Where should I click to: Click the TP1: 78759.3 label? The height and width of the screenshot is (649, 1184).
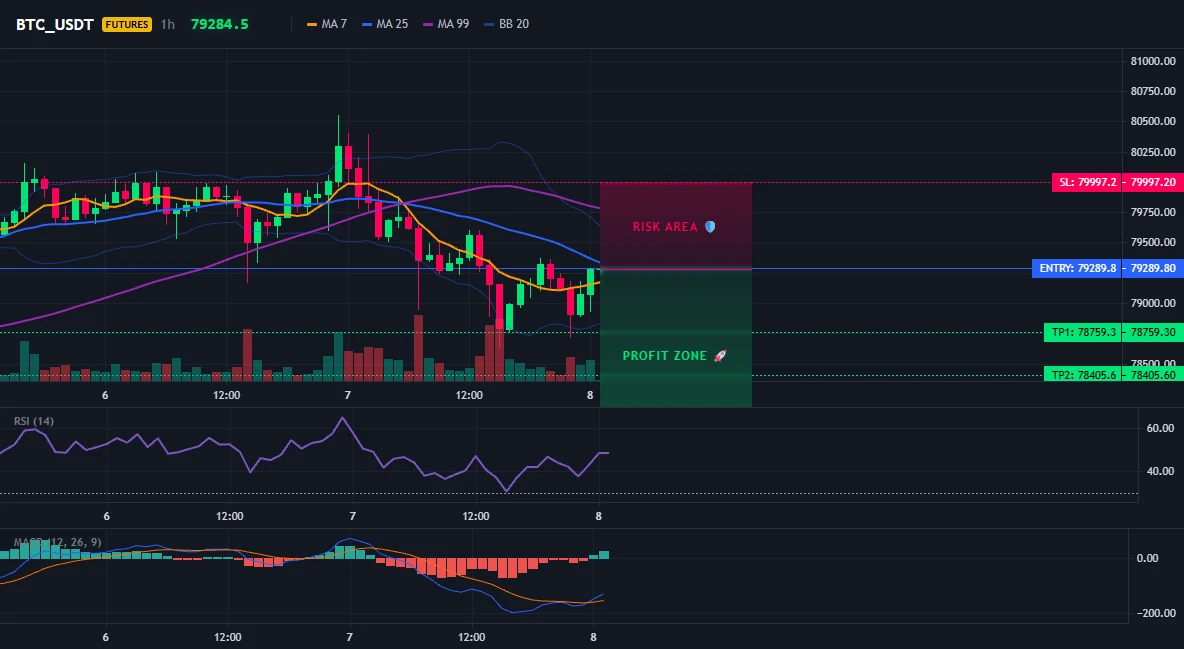tap(1083, 332)
